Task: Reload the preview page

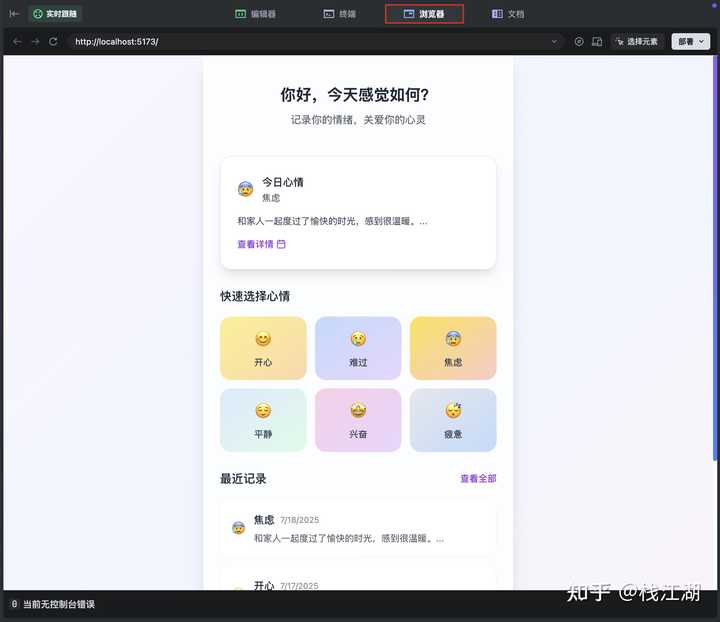Action: coord(53,41)
